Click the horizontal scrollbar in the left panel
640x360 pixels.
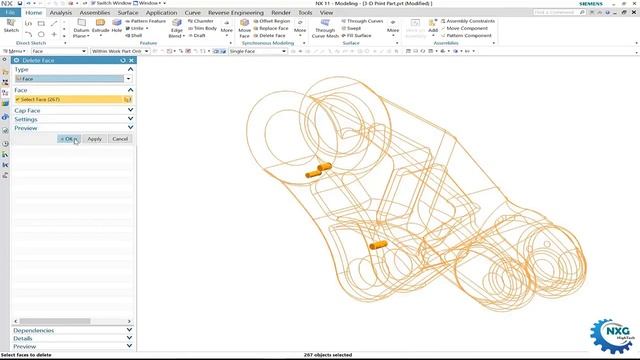coord(55,321)
